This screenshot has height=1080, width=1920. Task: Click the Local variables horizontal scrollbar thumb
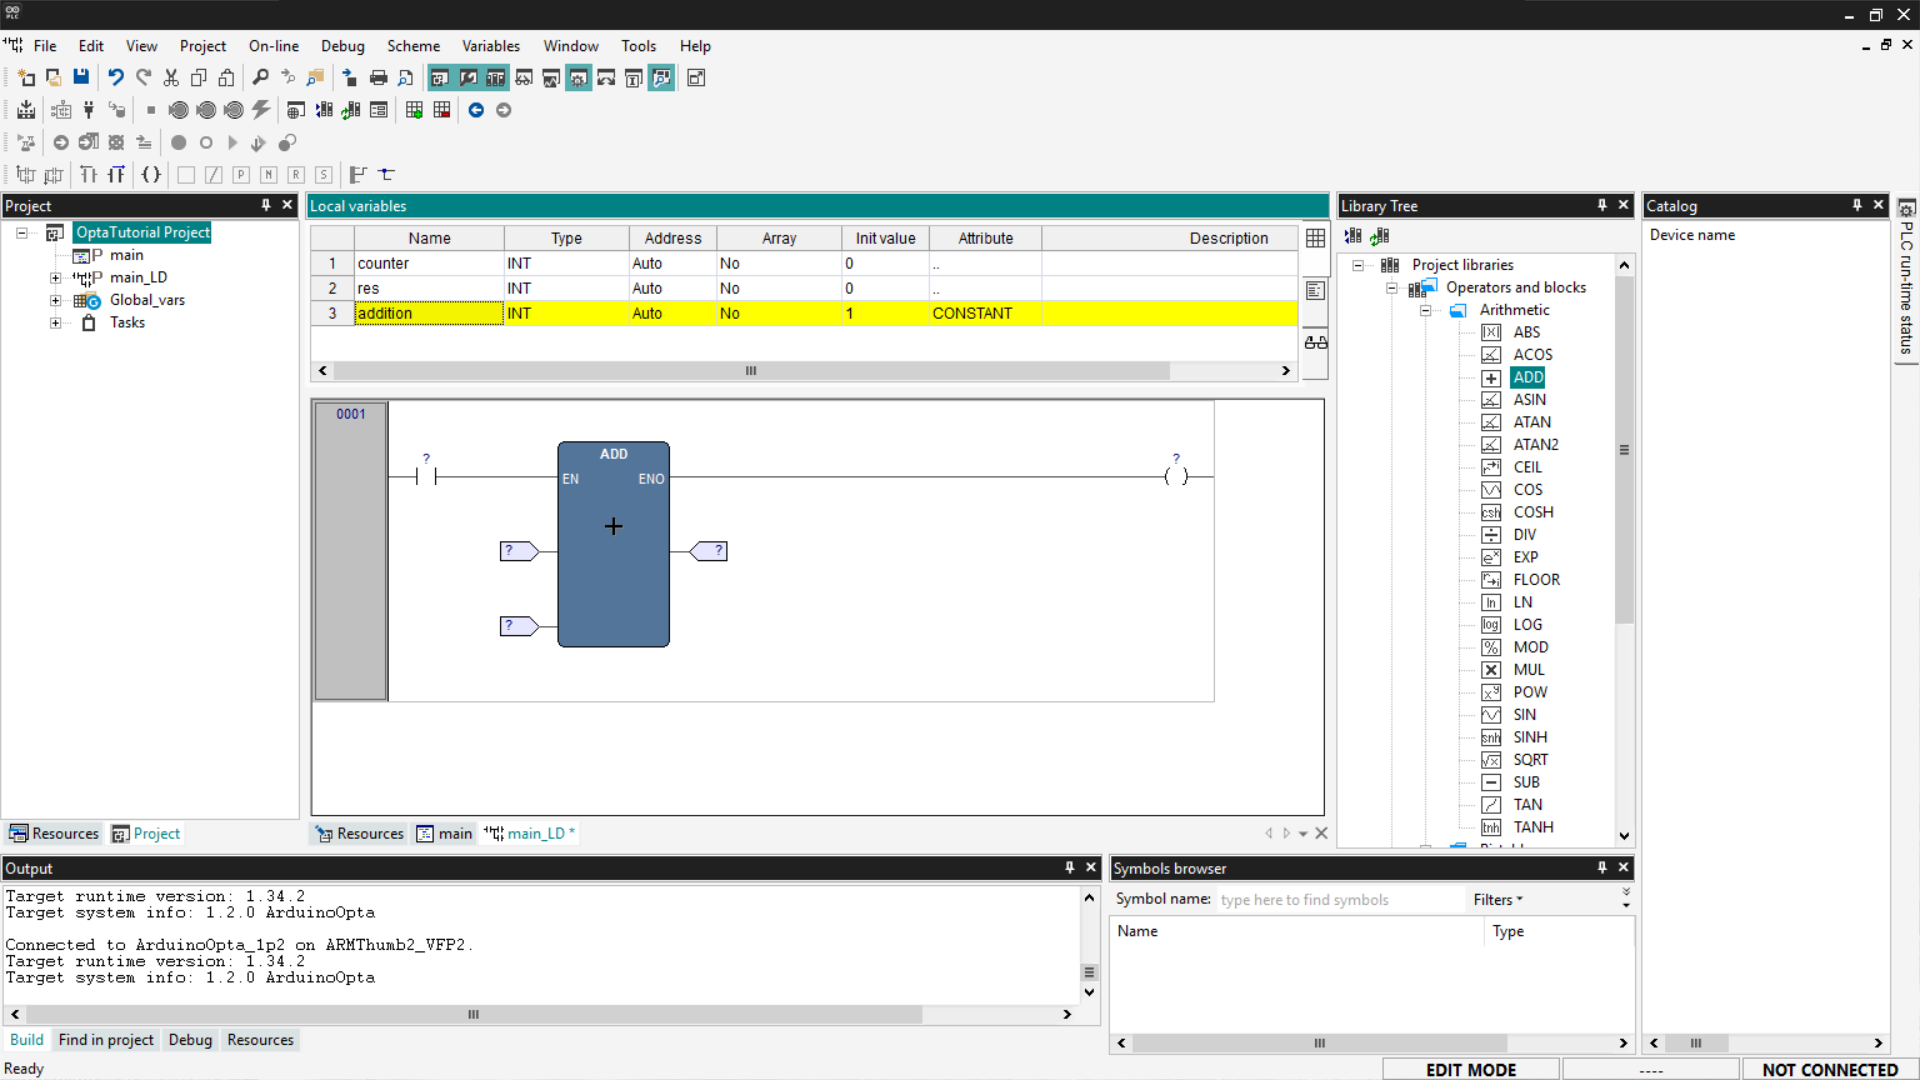coord(750,371)
